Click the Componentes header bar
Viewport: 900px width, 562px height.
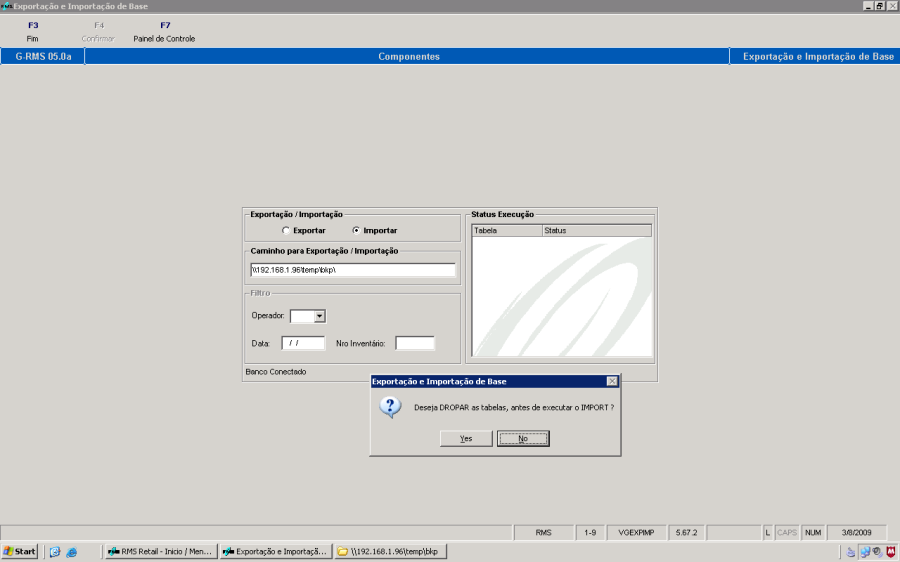408,56
